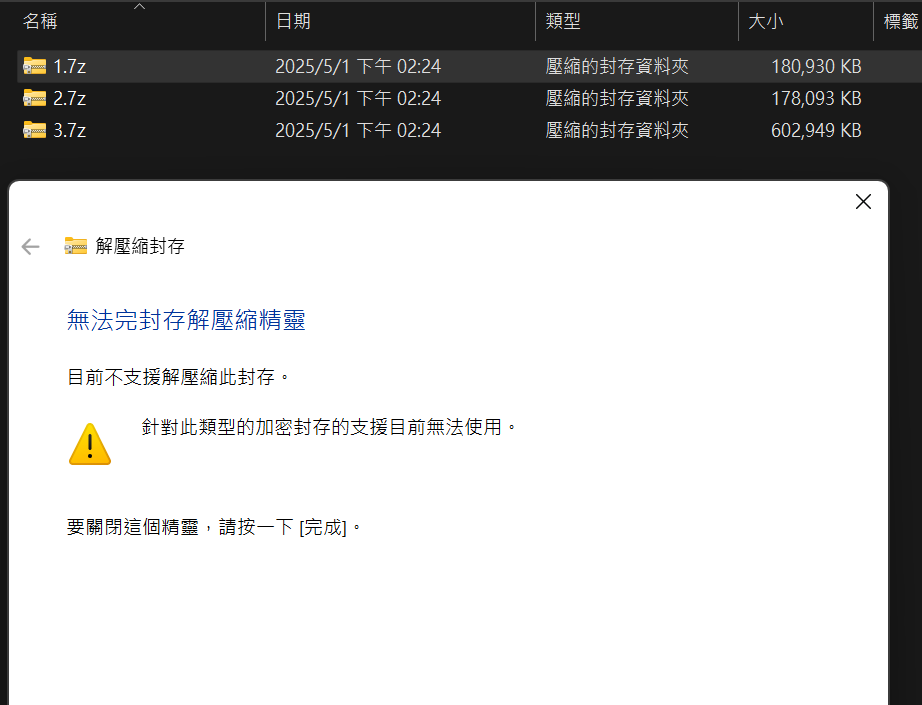Screen dimensions: 922x705
Task: Click the size value 180,930 KB
Action: point(816,66)
